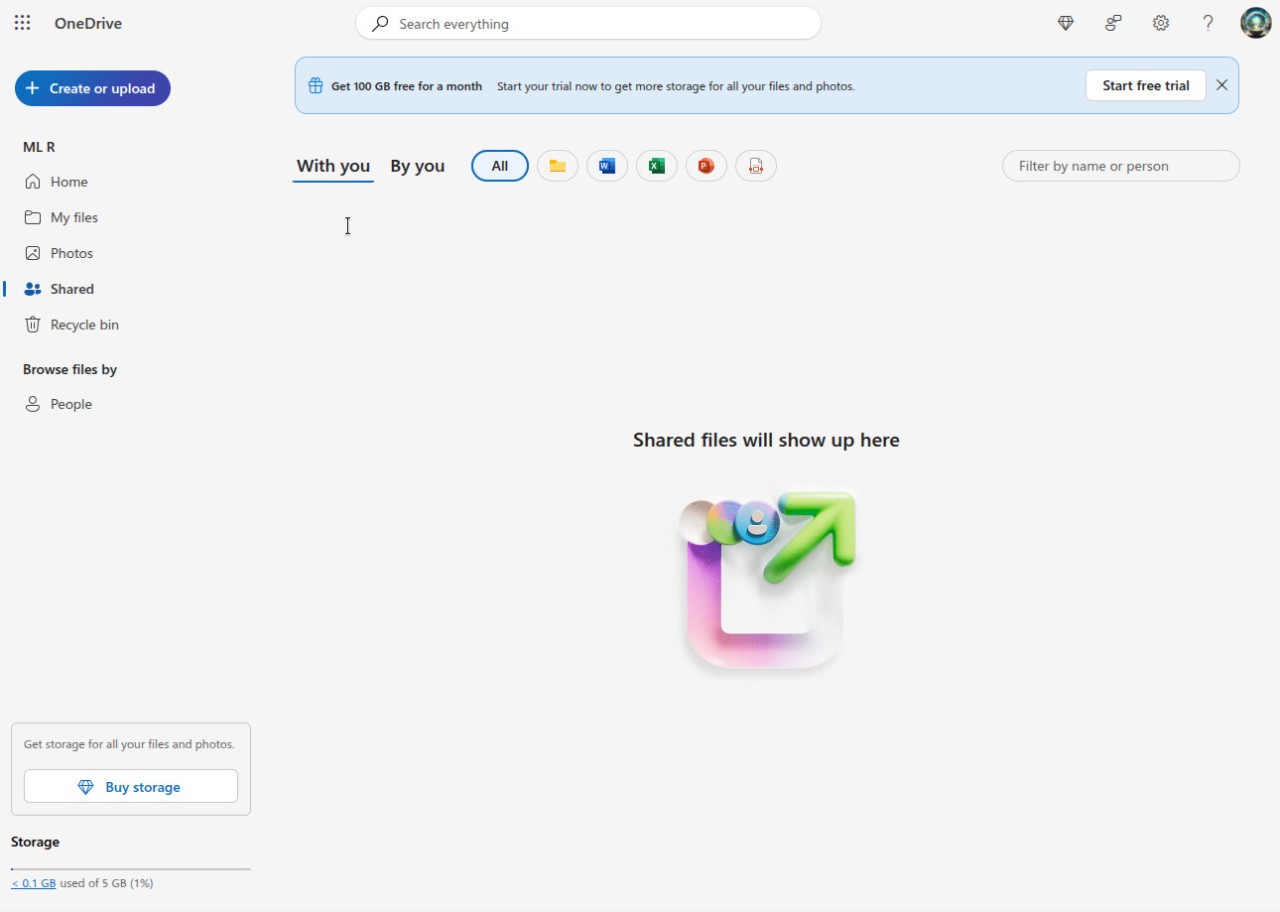Click the Filter by name or person field
This screenshot has height=912, width=1280.
(1120, 166)
